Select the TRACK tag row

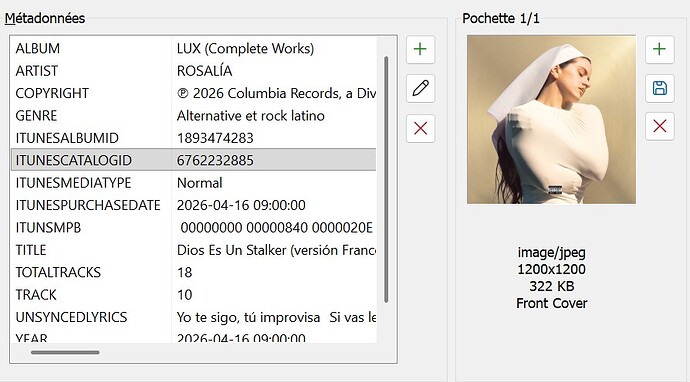click(x=194, y=295)
